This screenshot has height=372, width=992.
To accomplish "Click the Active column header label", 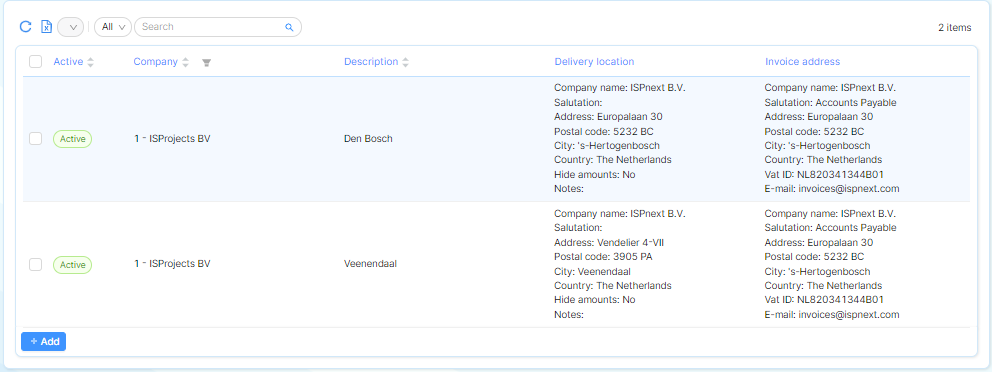I will pyautogui.click(x=68, y=61).
